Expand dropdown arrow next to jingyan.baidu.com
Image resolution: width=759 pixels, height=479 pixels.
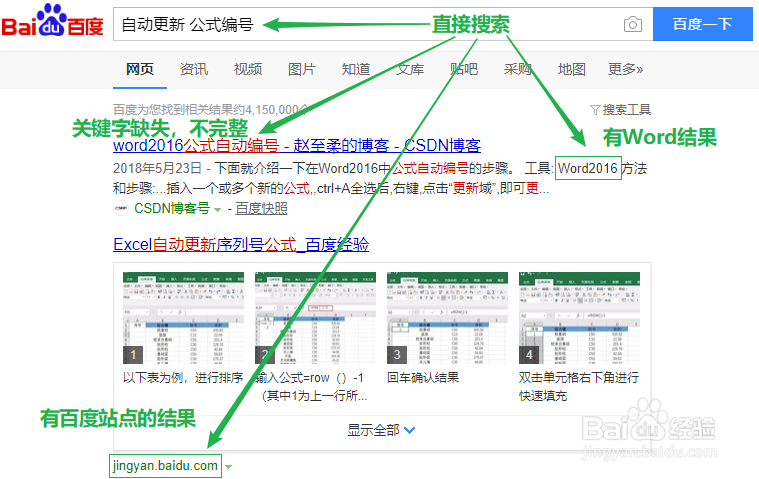click(x=228, y=467)
